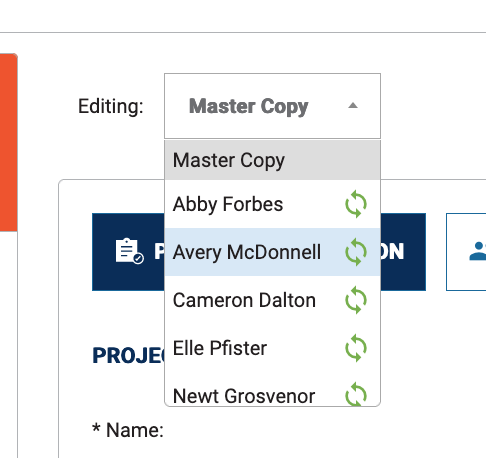
Task: Click the orange sidebar panel
Action: 9,142
